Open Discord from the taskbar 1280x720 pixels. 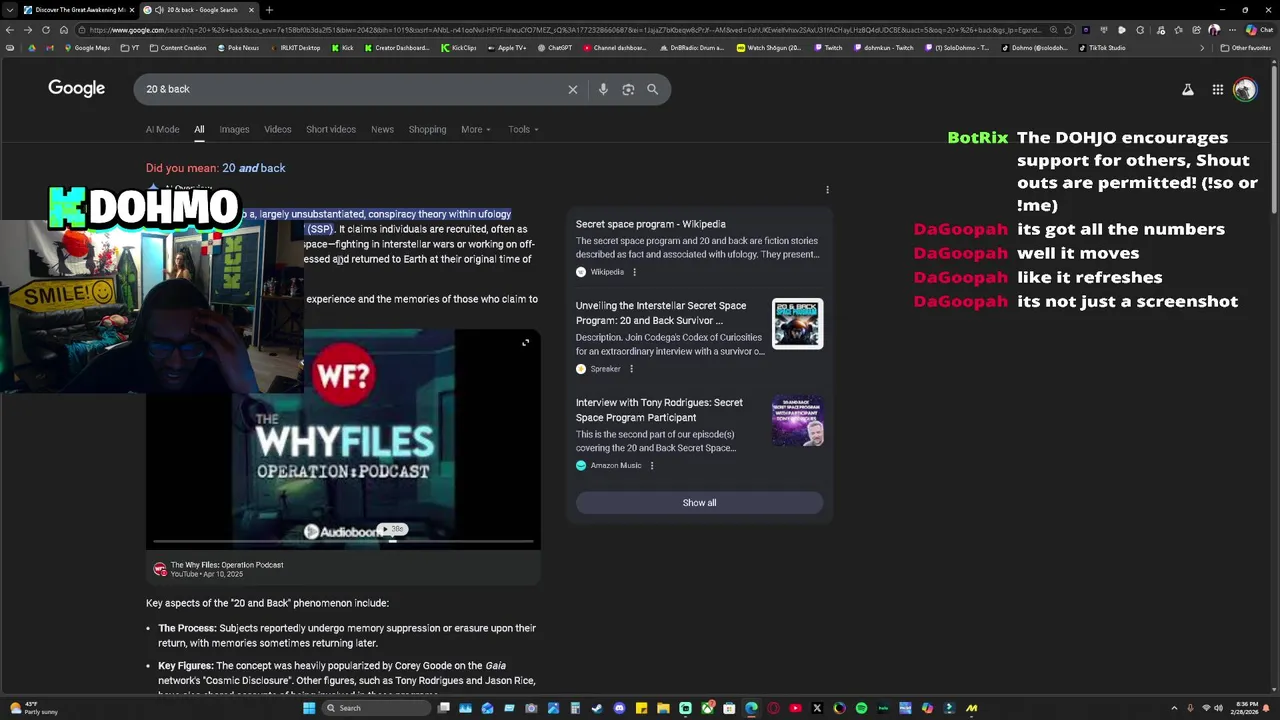click(x=619, y=708)
